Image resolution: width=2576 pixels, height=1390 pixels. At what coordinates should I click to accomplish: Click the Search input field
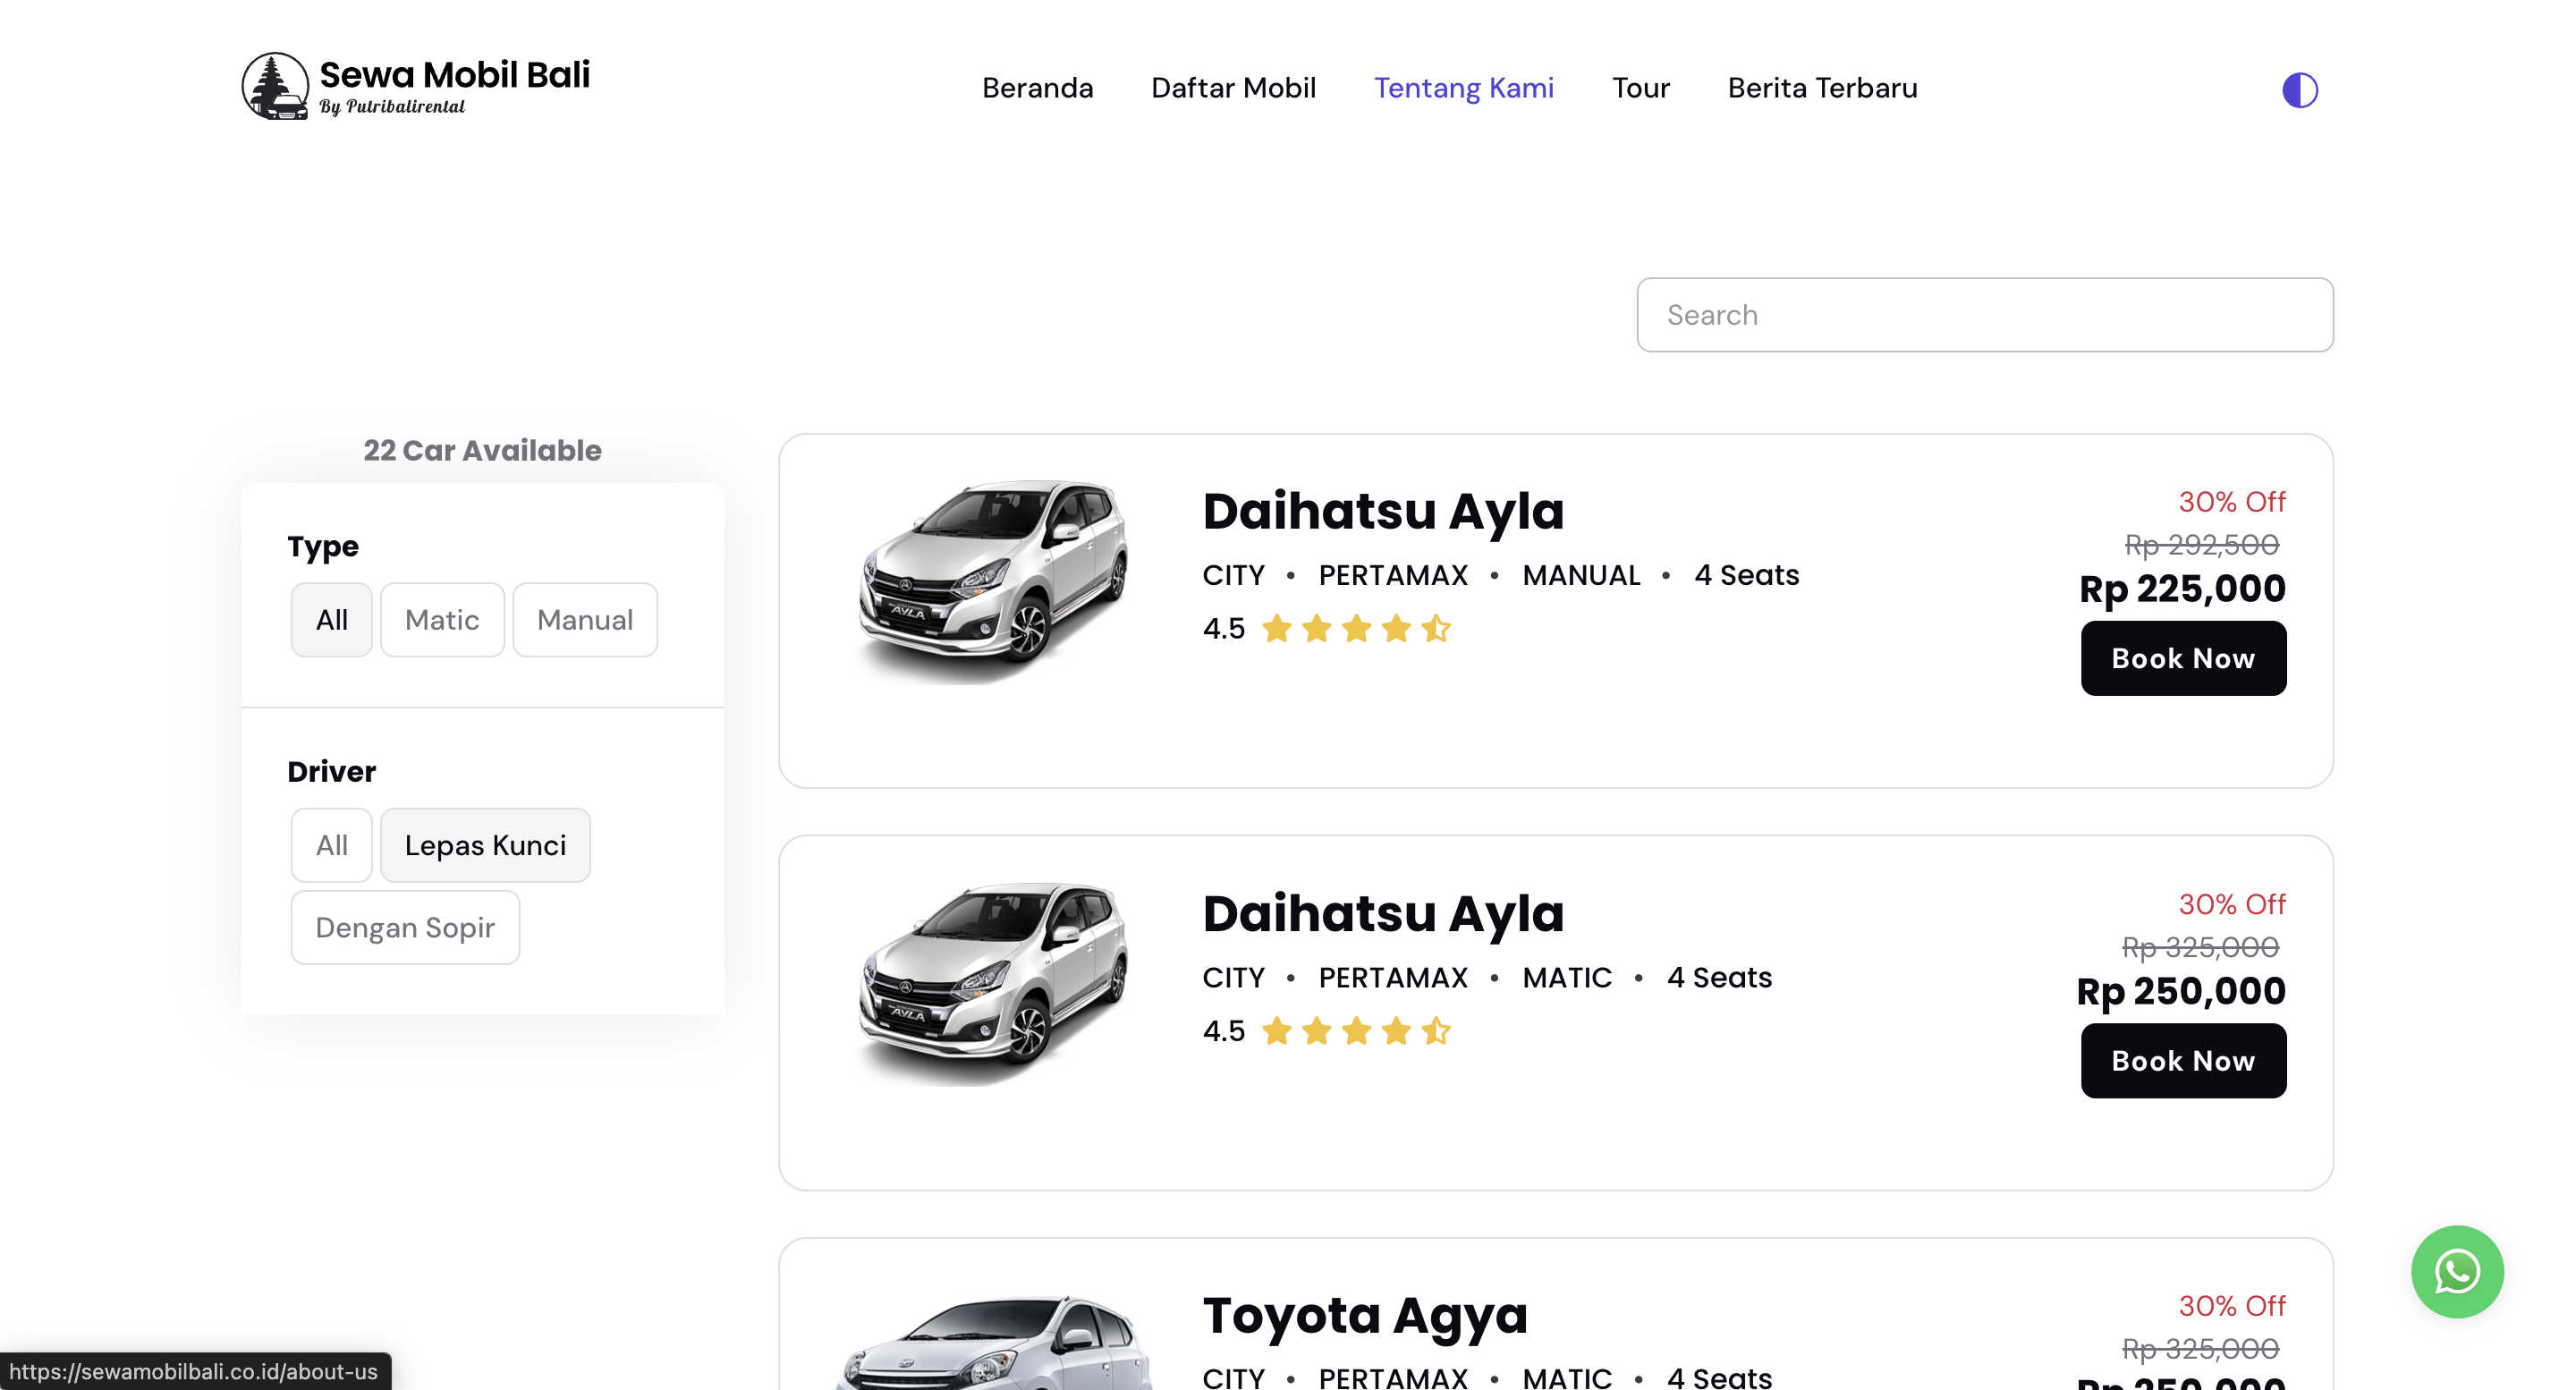pos(1984,315)
